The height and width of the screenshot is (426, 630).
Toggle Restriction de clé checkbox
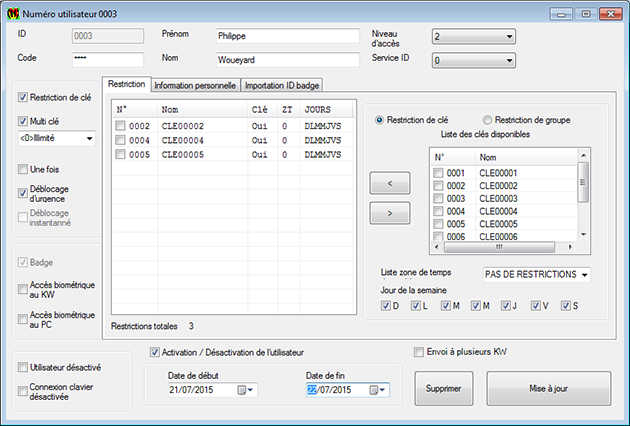tap(23, 97)
